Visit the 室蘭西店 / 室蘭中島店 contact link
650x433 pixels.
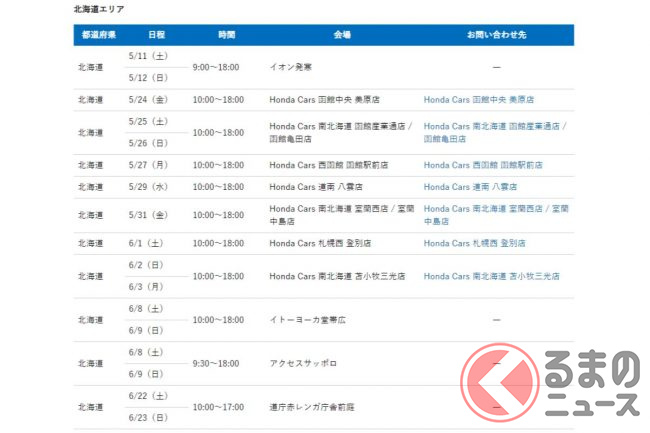click(x=496, y=214)
